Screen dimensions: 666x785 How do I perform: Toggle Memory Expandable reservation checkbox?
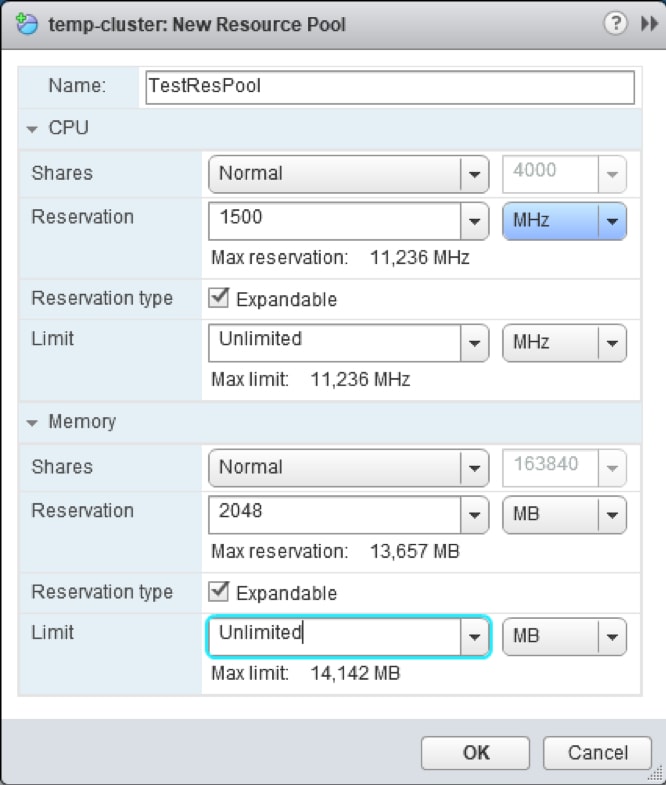[x=220, y=593]
